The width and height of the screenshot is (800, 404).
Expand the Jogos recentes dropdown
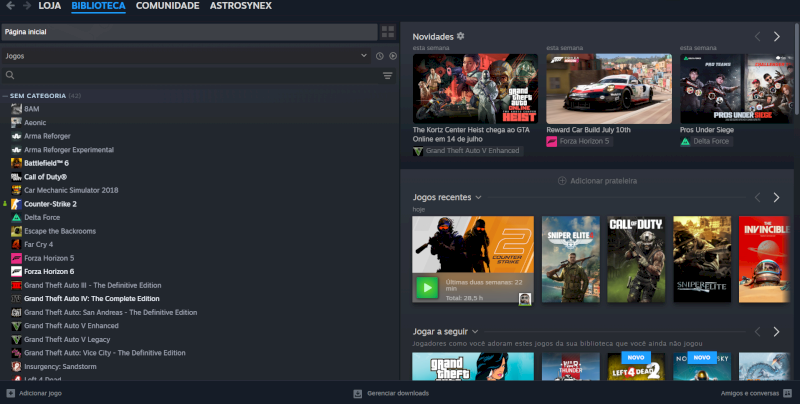click(478, 197)
